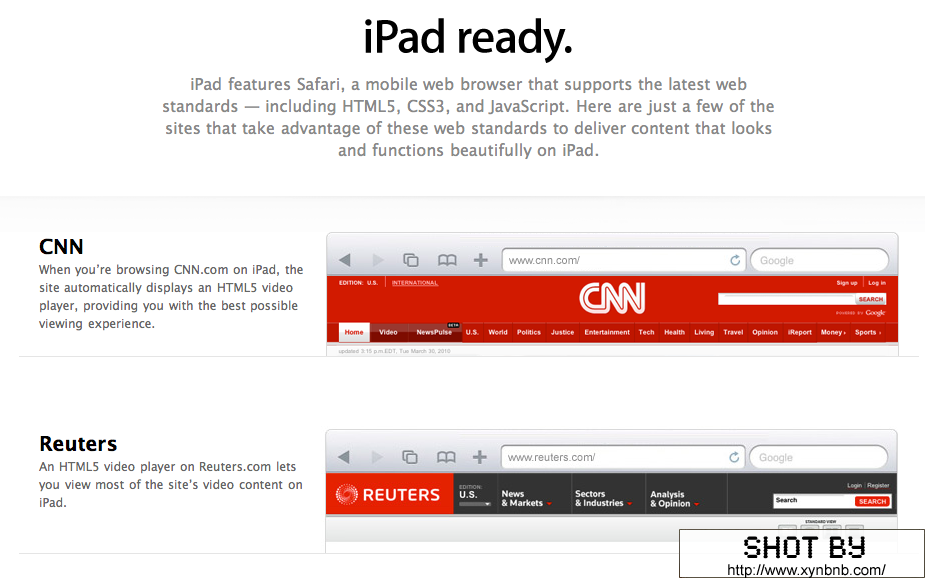Expand Reuters News & Markets menu

tap(526, 498)
